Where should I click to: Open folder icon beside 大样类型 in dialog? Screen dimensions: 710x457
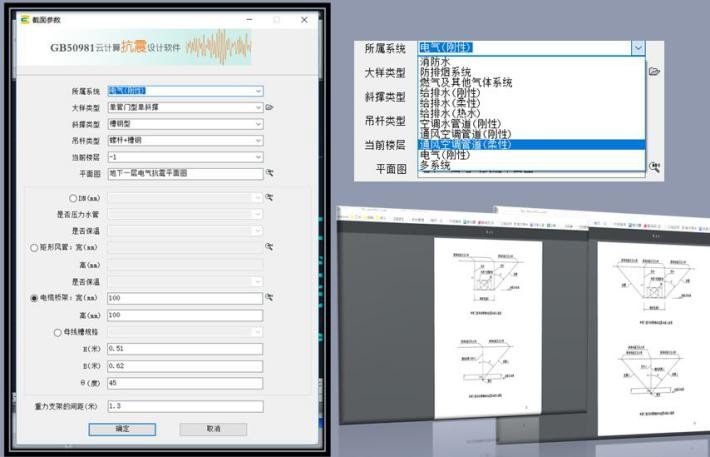coord(269,107)
